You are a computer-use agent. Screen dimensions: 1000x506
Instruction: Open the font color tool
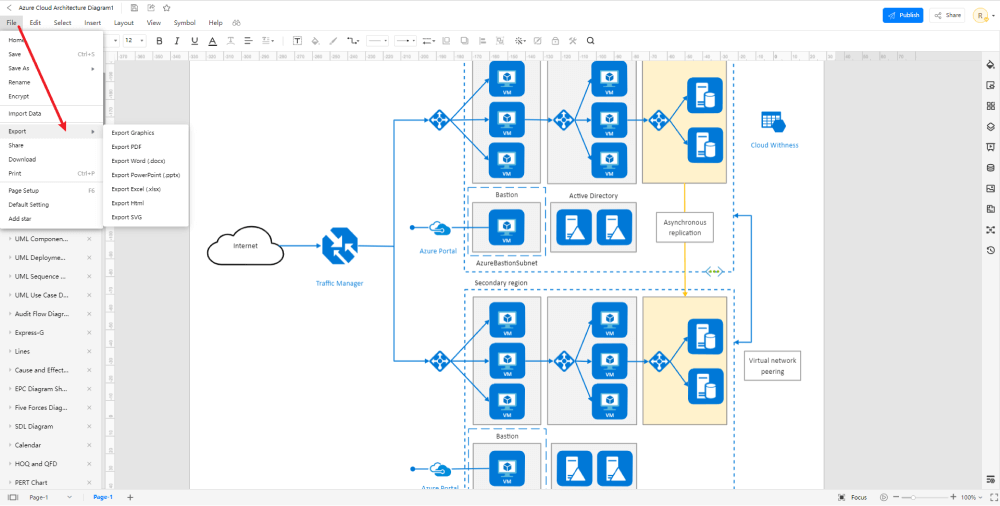coord(212,41)
